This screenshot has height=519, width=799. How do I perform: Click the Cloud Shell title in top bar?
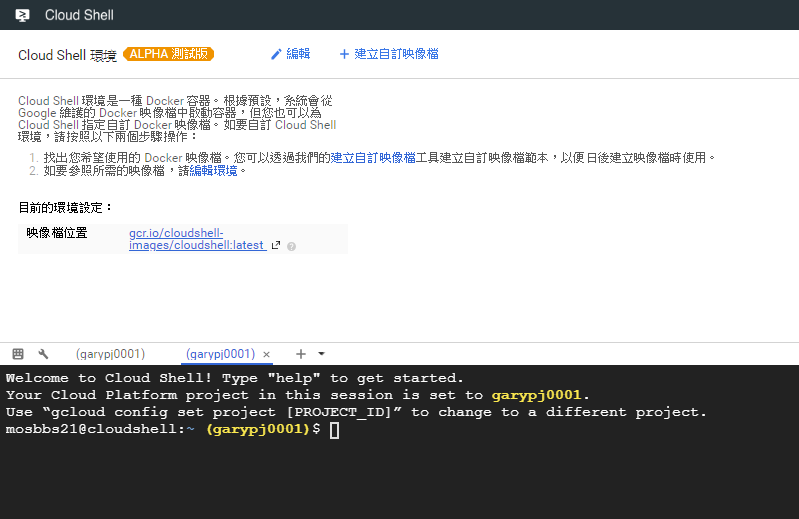pyautogui.click(x=79, y=15)
